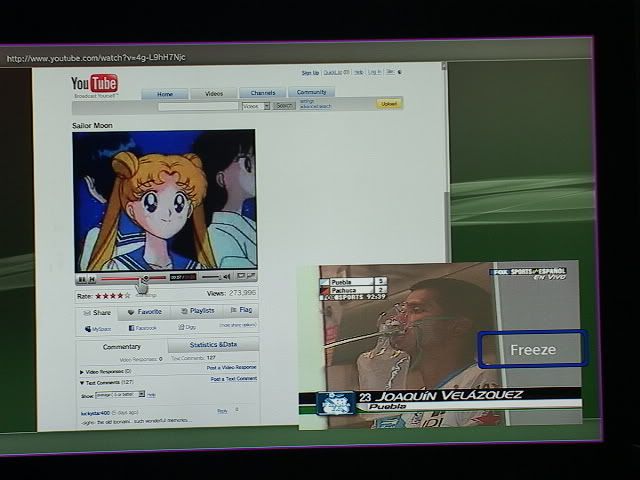640x480 pixels.
Task: Open the Channels tab
Action: click(x=262, y=93)
